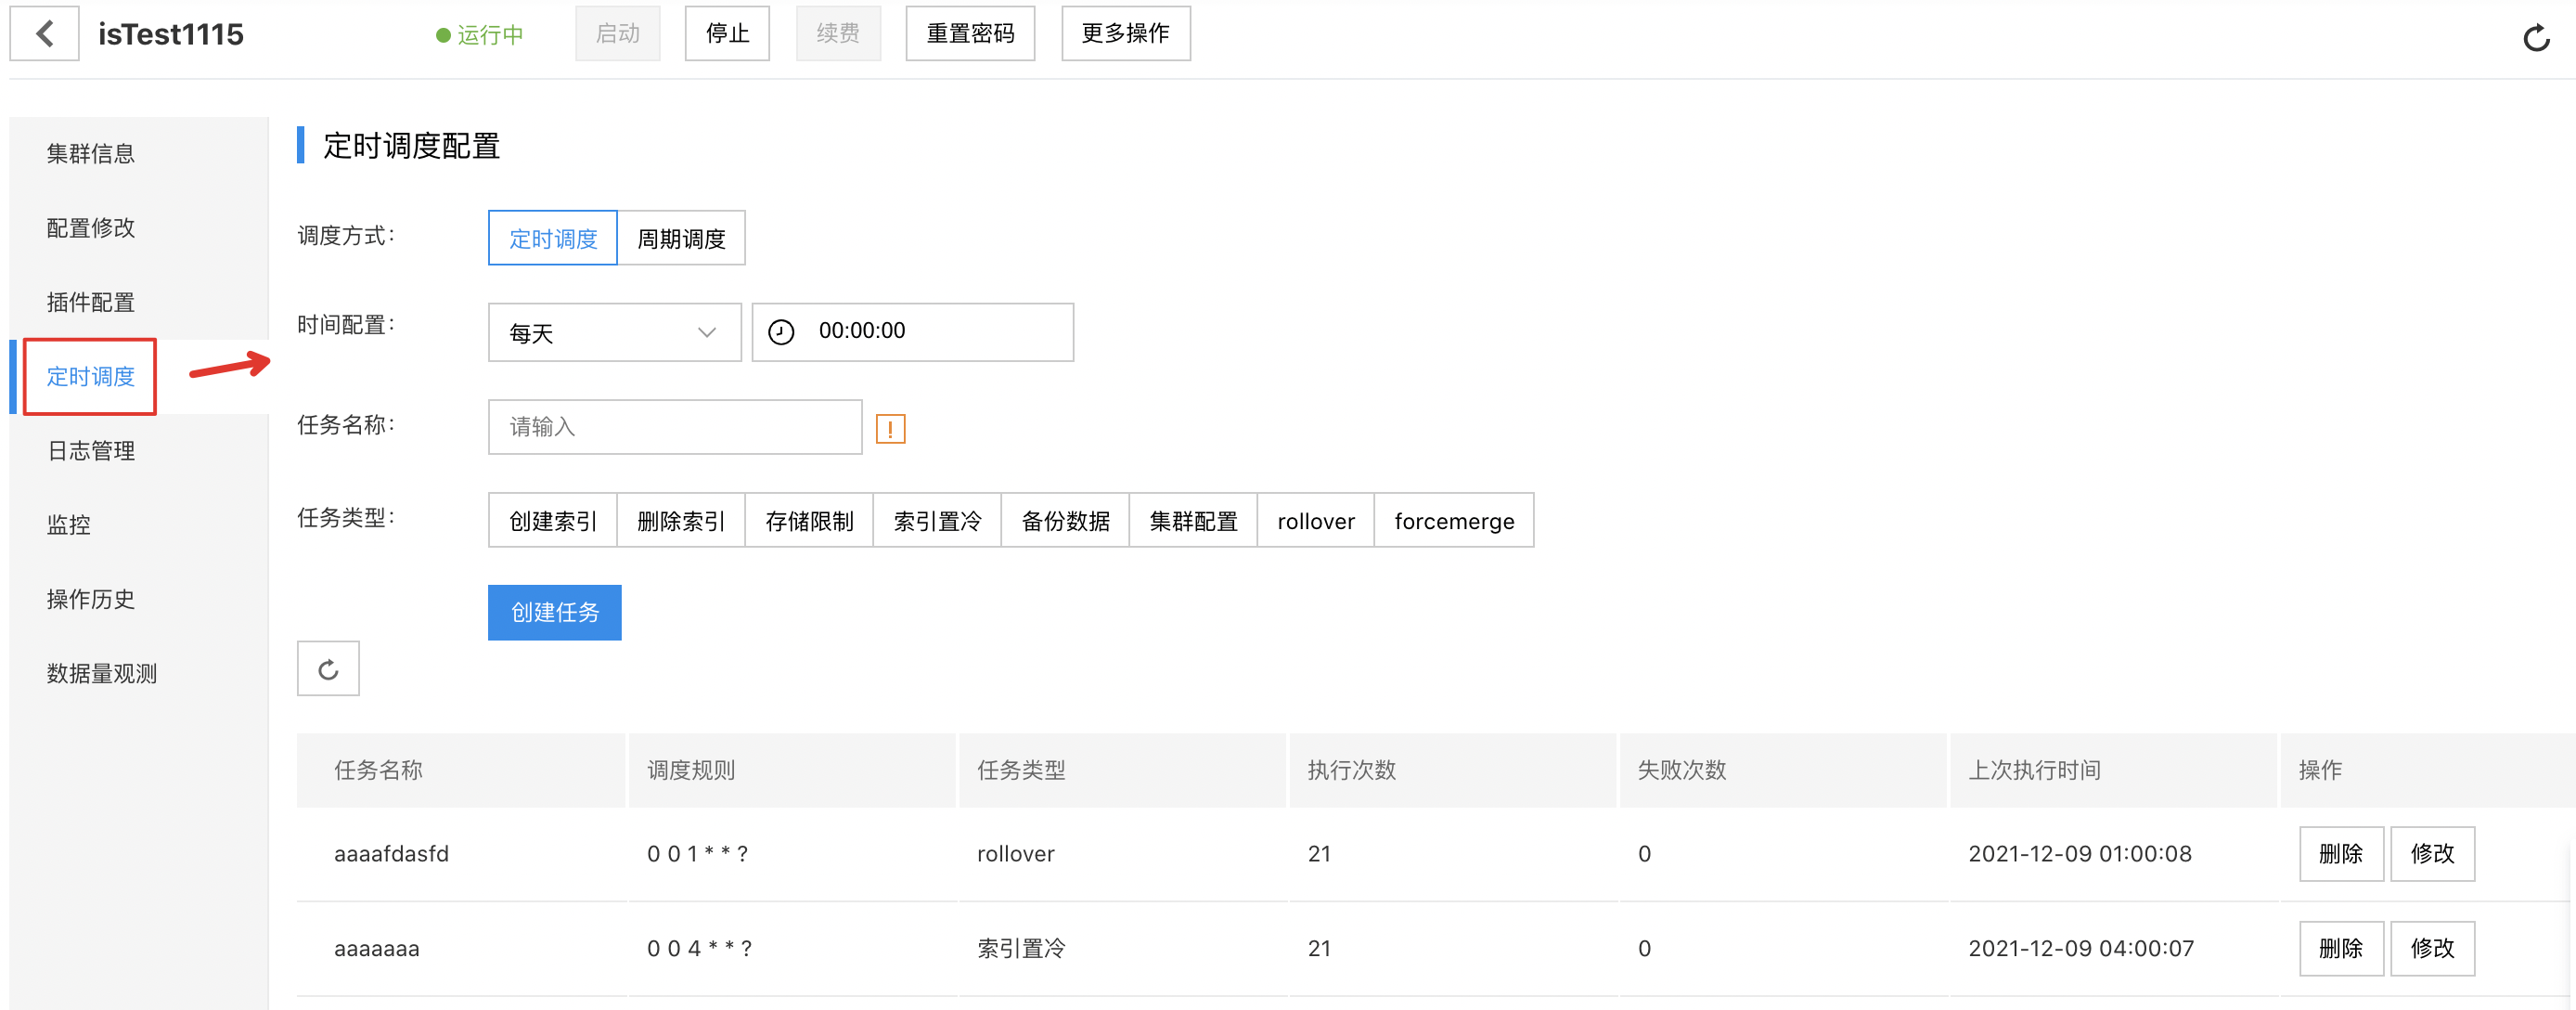Click the clock icon in the time field

click(781, 332)
